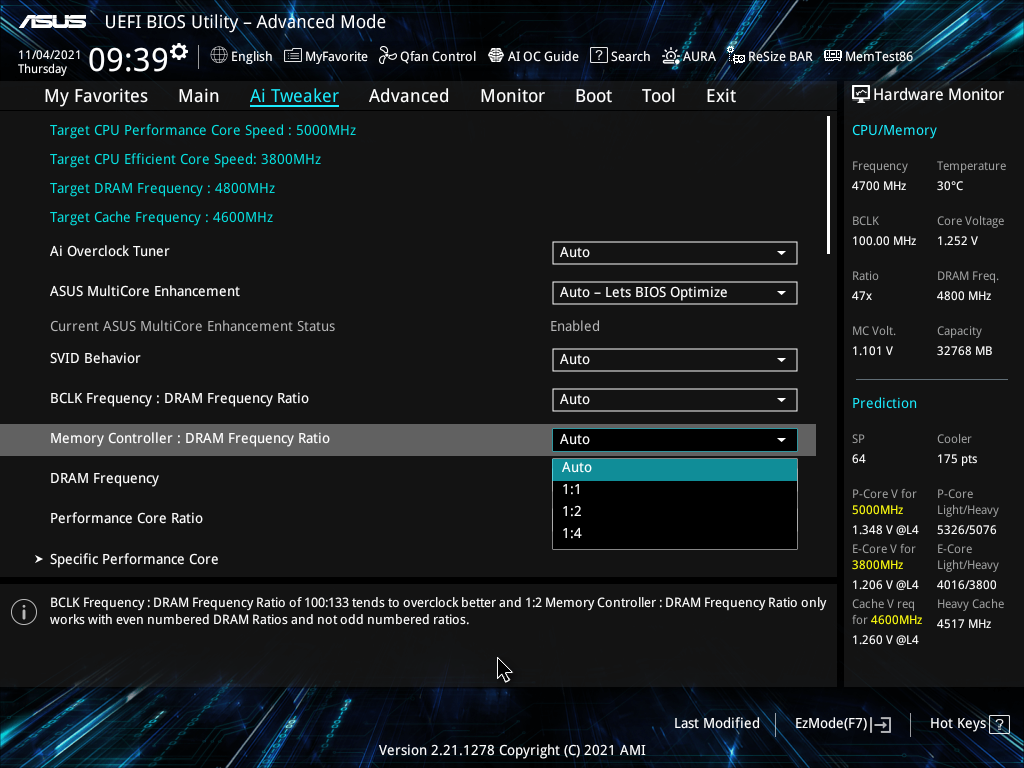Click the Qfan Control fan icon
The image size is (1024, 768).
[387, 56]
